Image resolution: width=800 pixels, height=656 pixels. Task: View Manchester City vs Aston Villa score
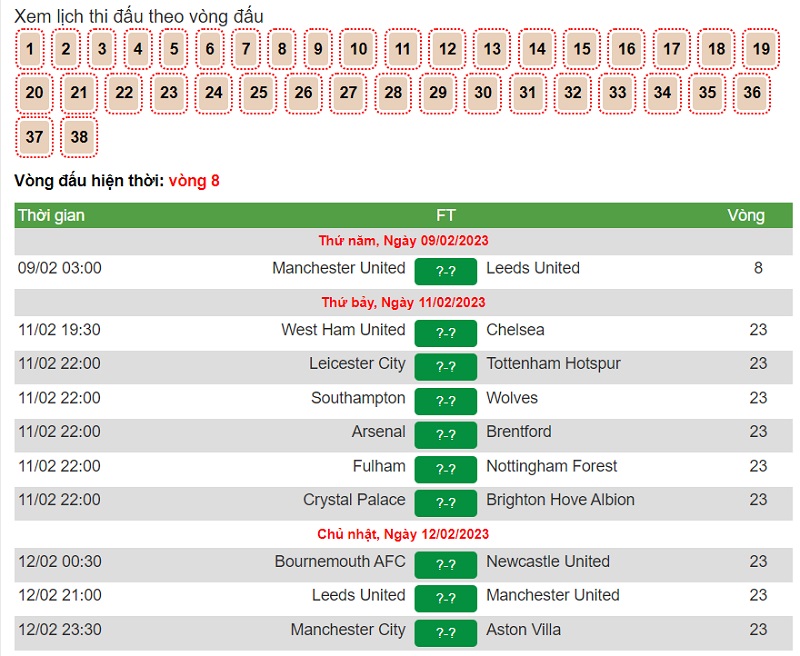click(x=445, y=633)
